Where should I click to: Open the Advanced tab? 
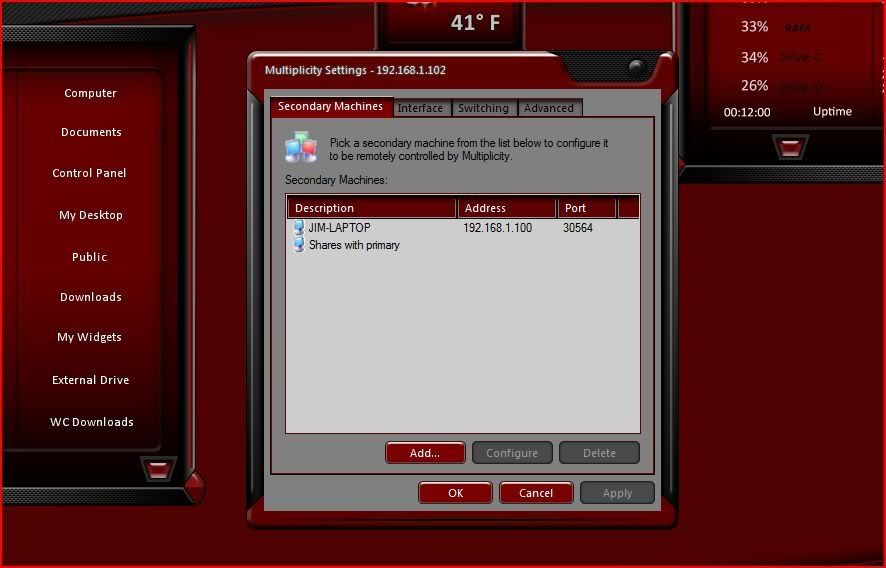549,108
